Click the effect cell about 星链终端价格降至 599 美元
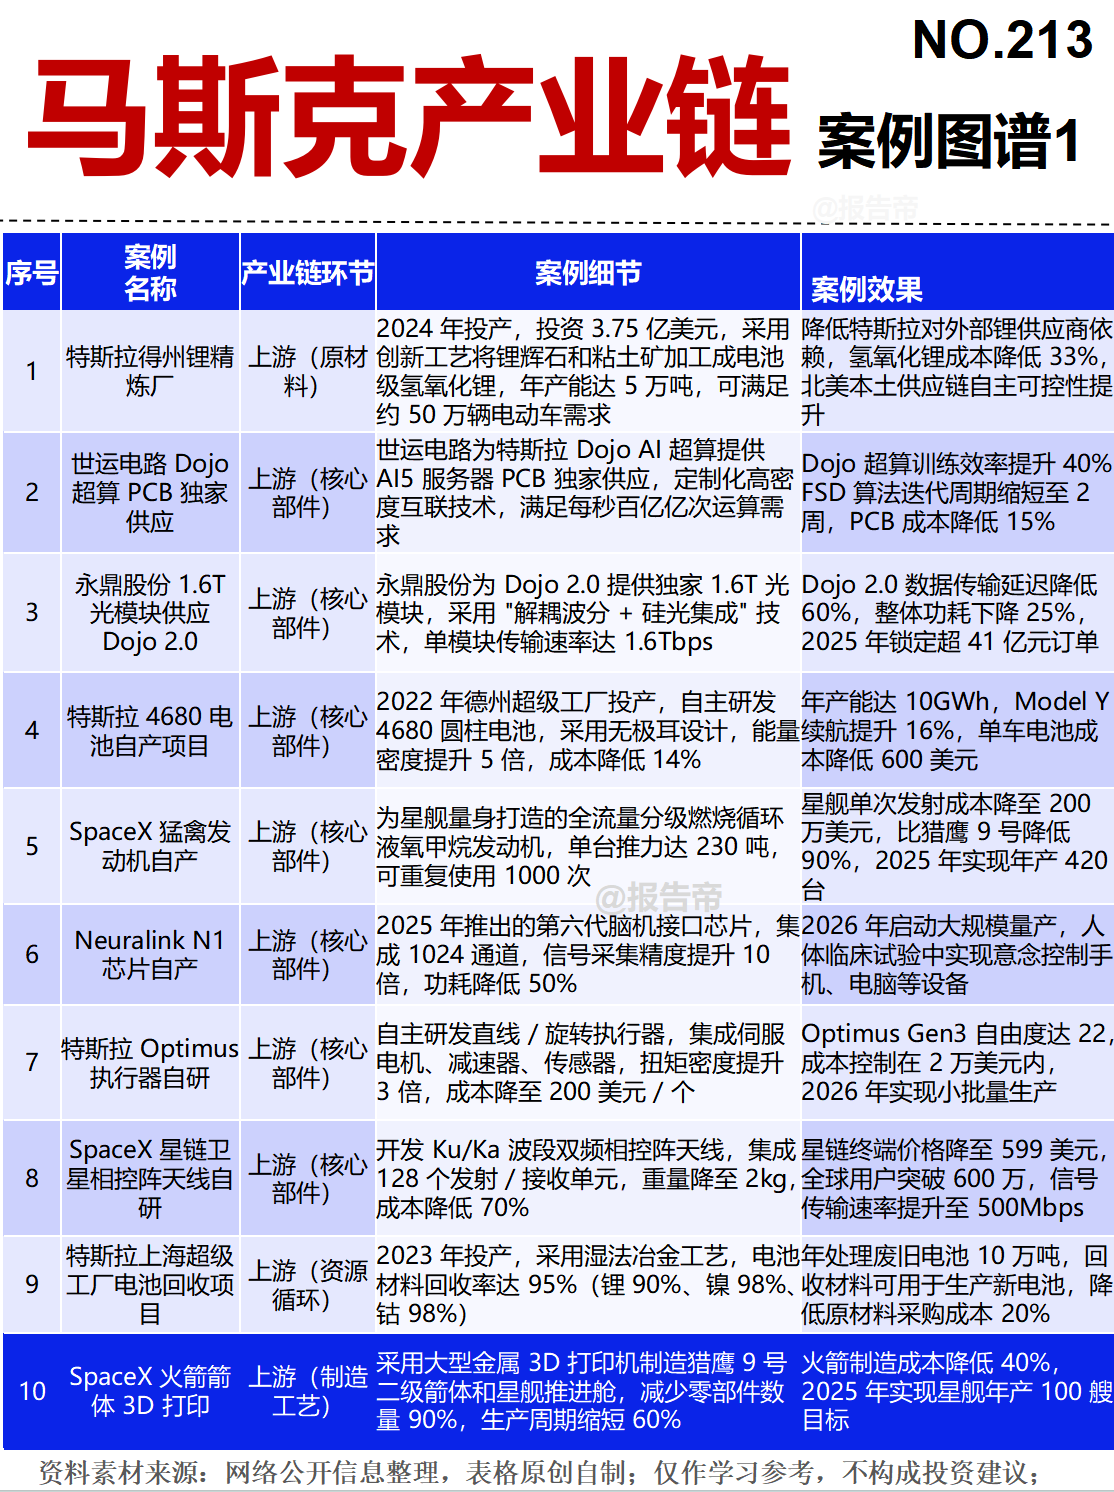Screen dimensions: 1114x1492 957,1178
